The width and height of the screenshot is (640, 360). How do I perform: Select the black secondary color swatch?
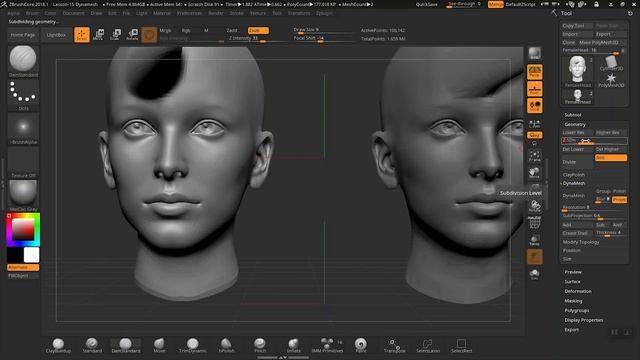tap(15, 255)
